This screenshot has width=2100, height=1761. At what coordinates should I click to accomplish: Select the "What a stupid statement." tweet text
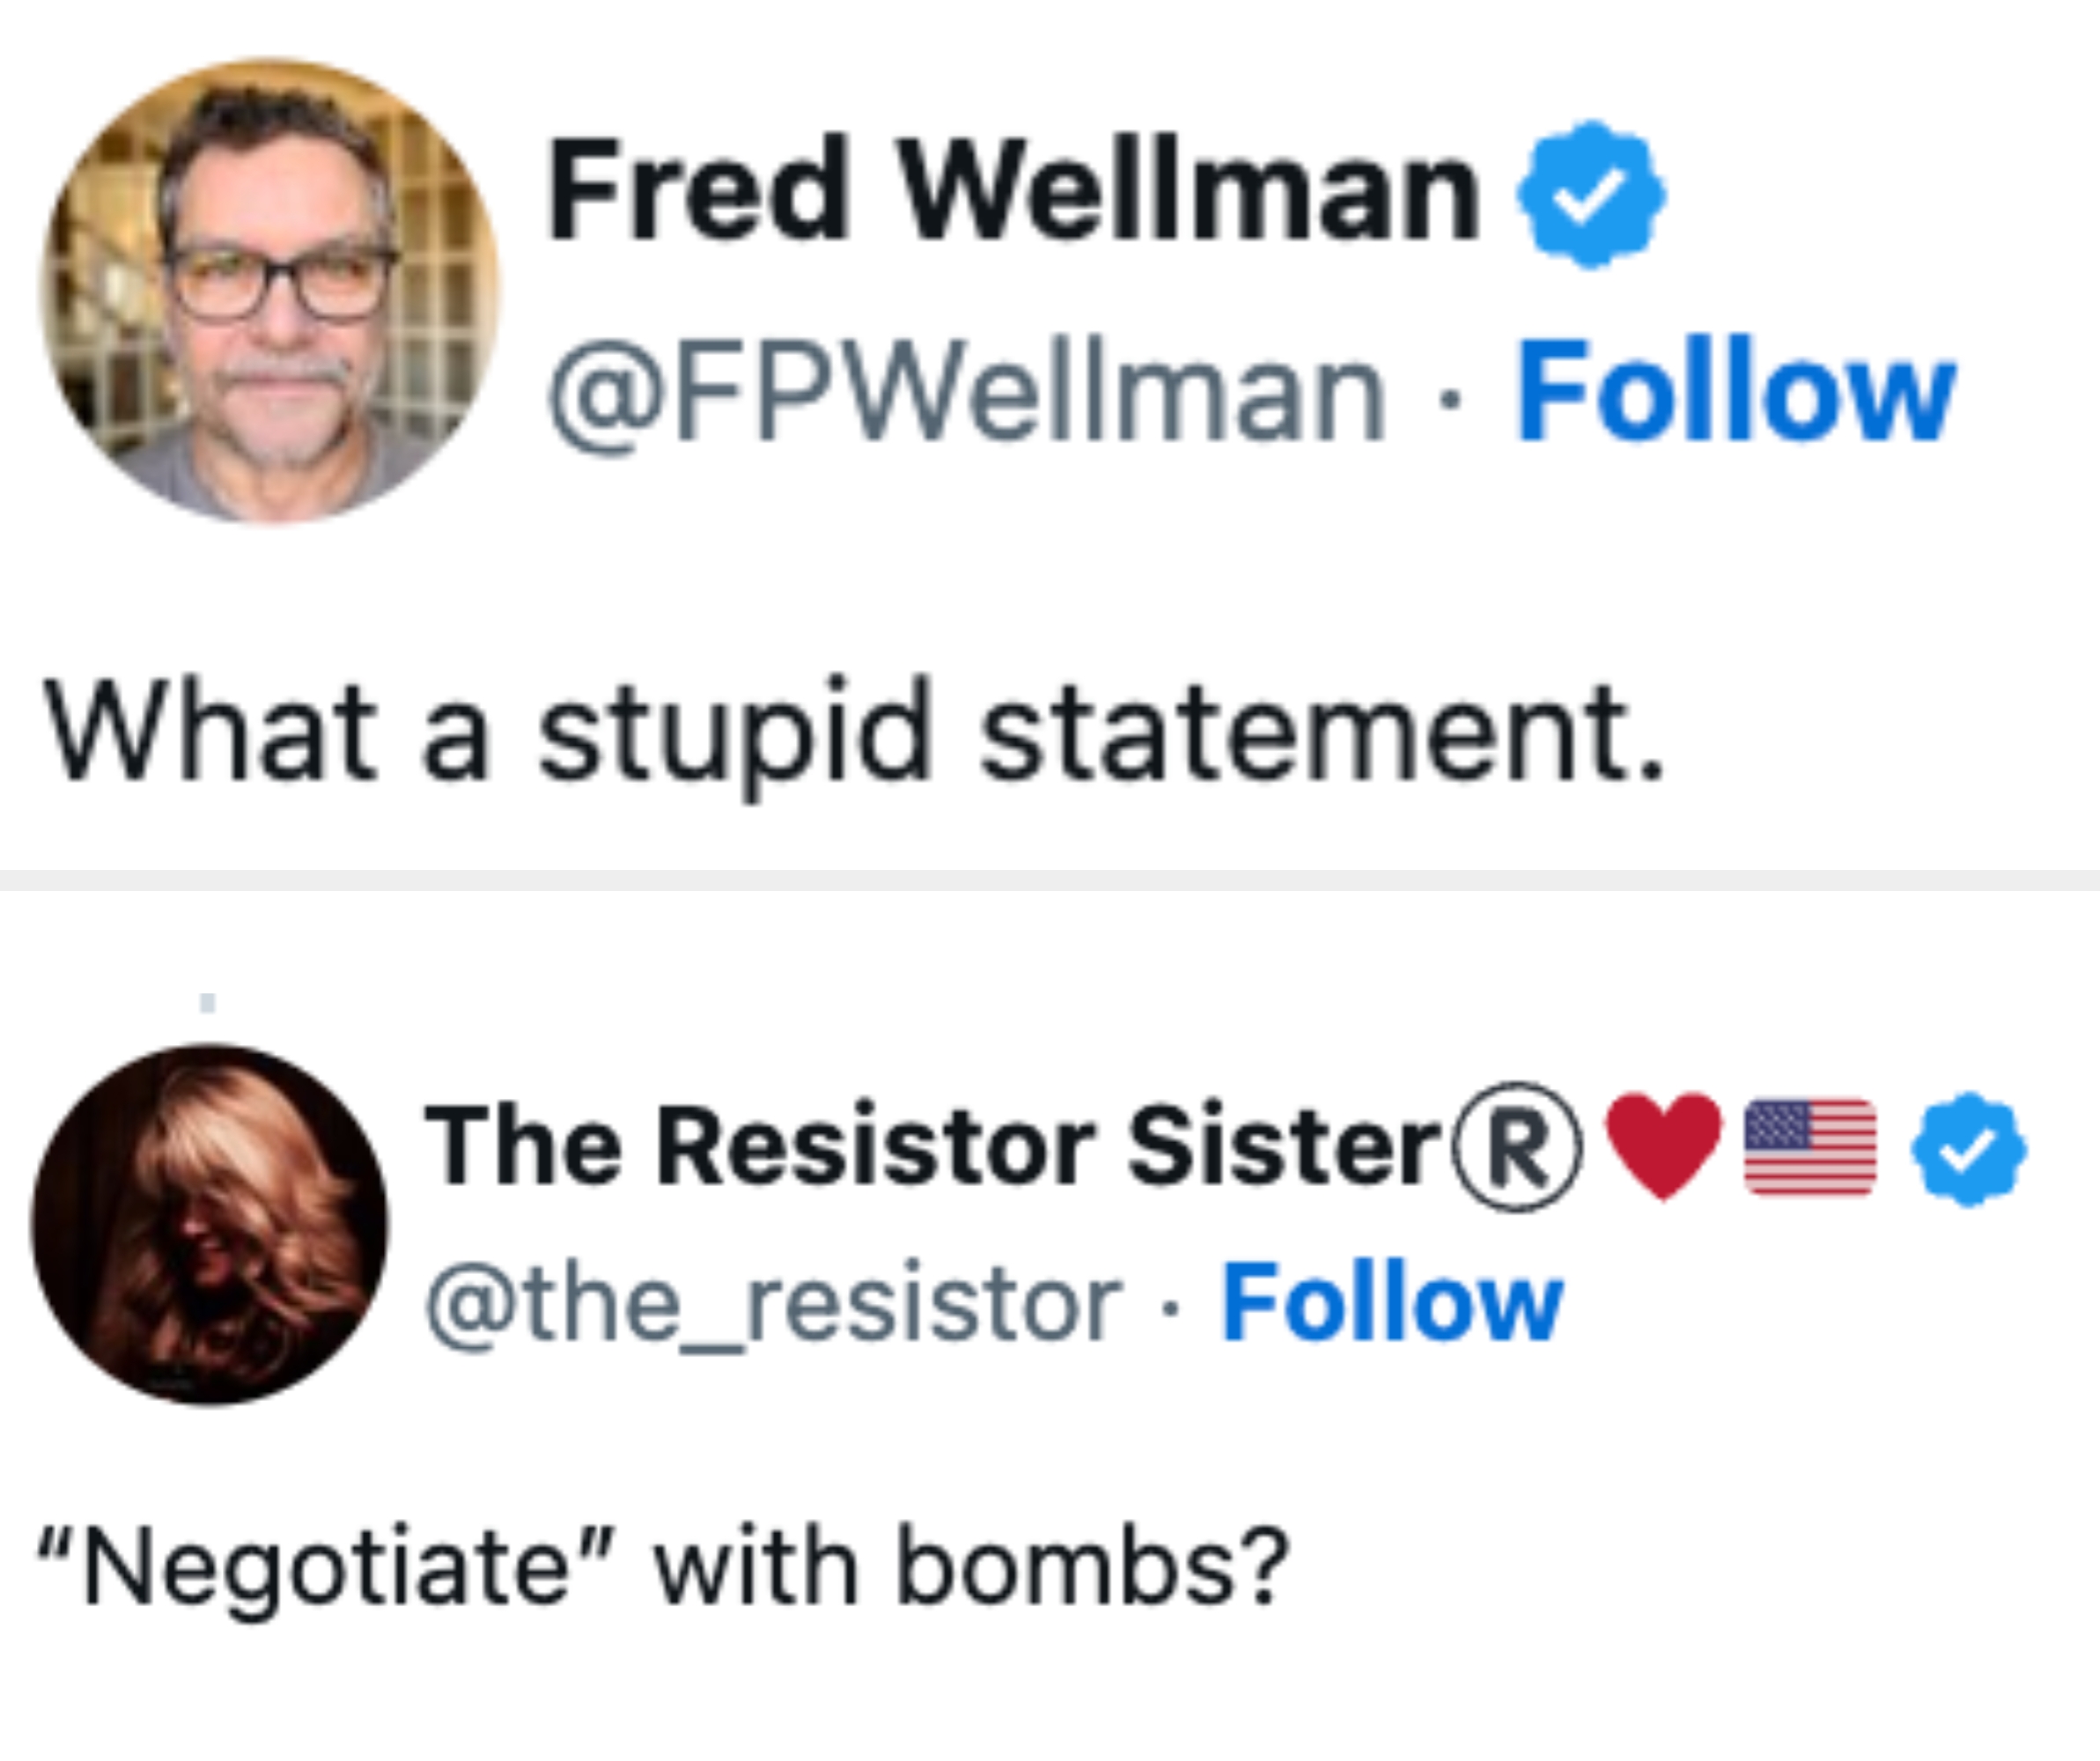pyautogui.click(x=853, y=732)
